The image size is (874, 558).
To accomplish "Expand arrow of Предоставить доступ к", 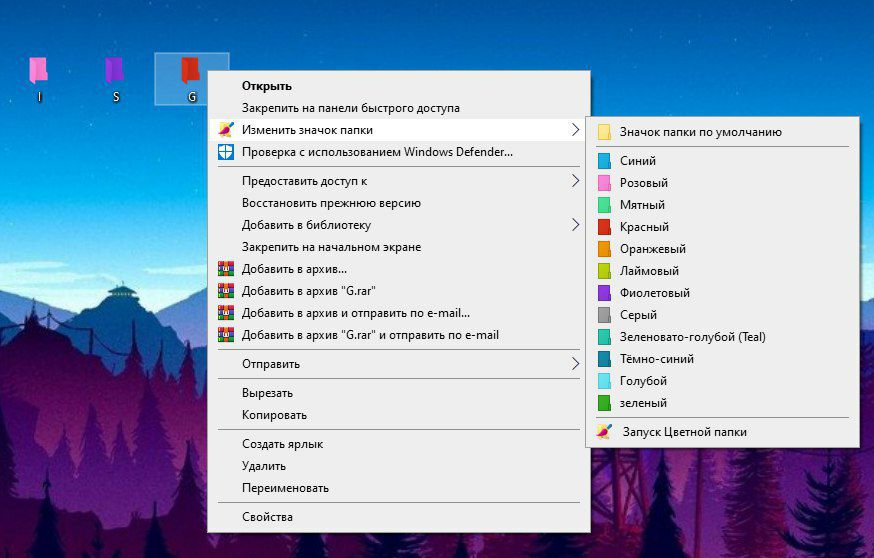I will tap(575, 181).
